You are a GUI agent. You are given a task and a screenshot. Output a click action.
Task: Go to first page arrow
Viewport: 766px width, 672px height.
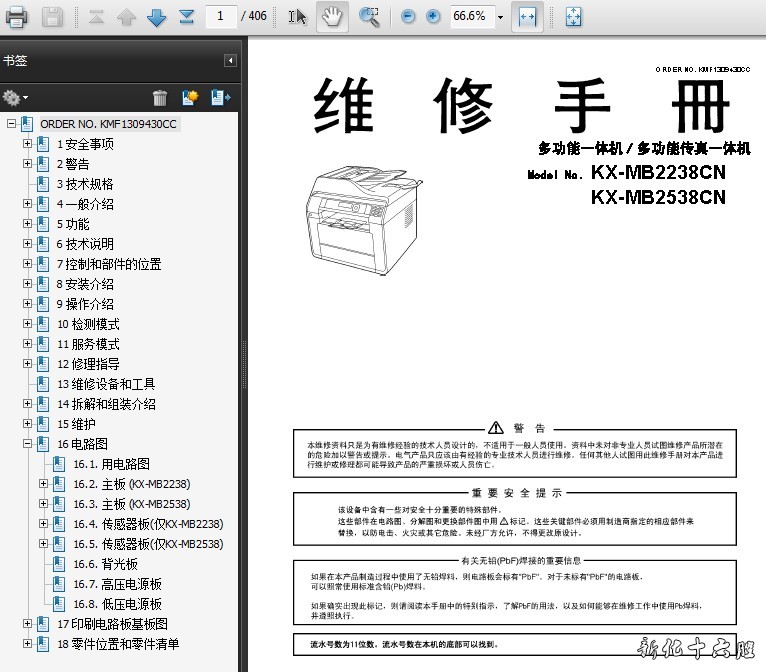(x=96, y=17)
